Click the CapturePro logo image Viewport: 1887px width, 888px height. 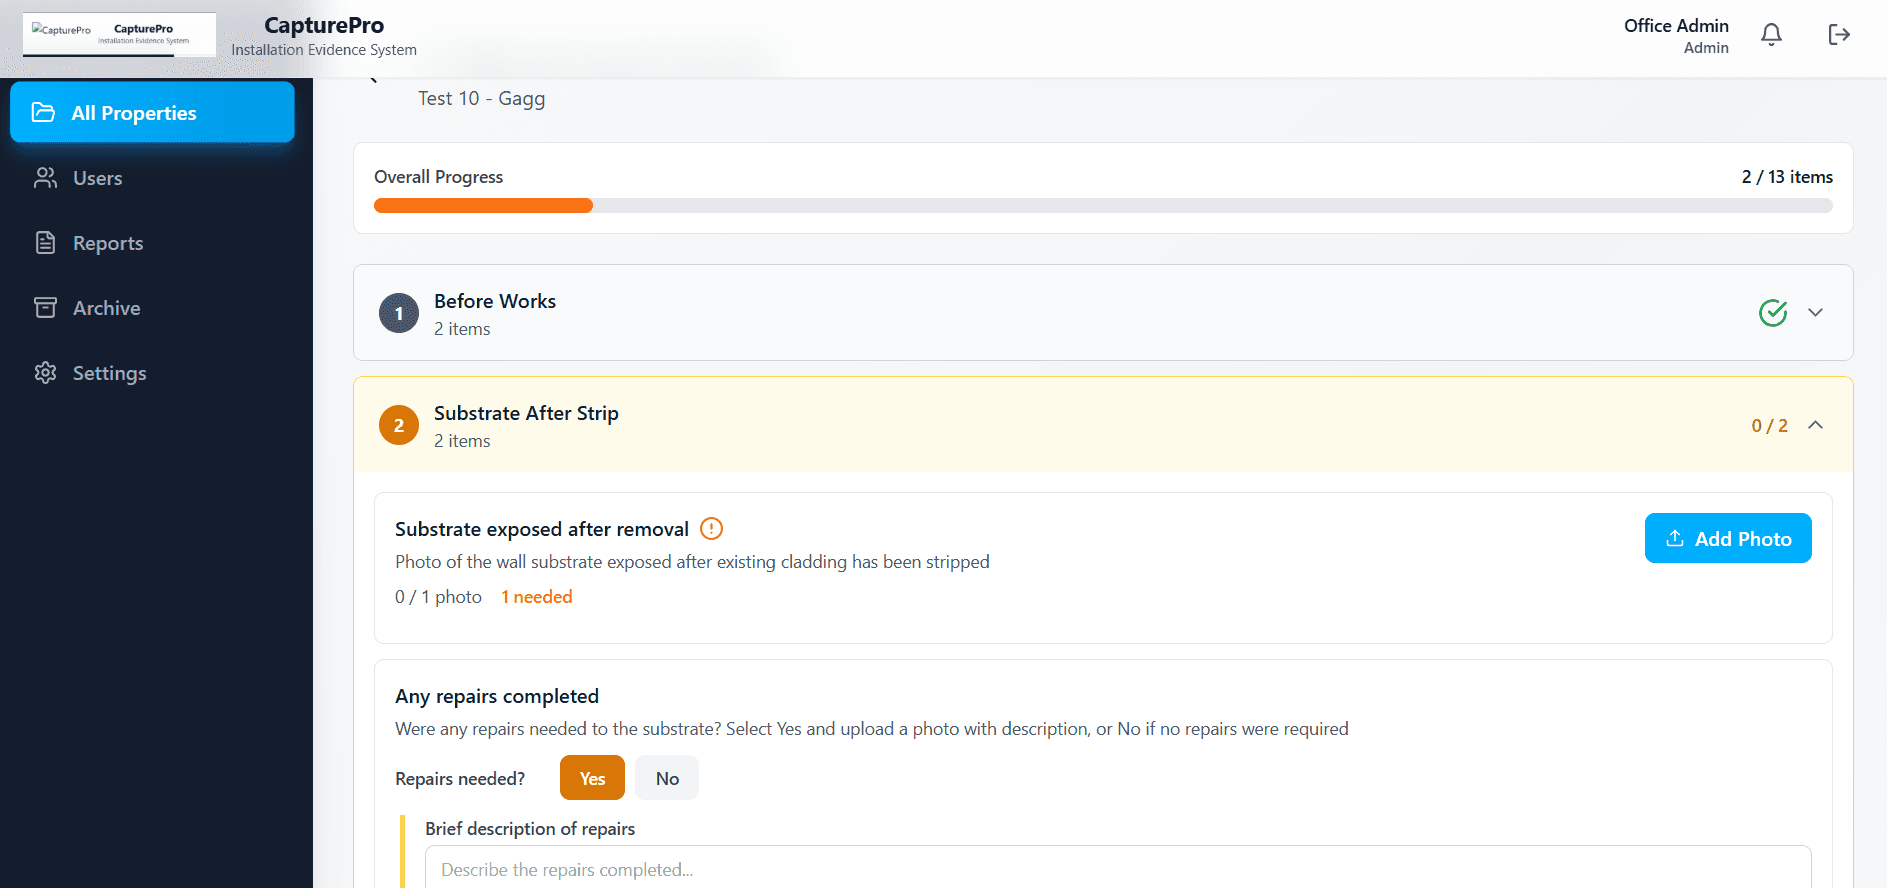pos(119,35)
